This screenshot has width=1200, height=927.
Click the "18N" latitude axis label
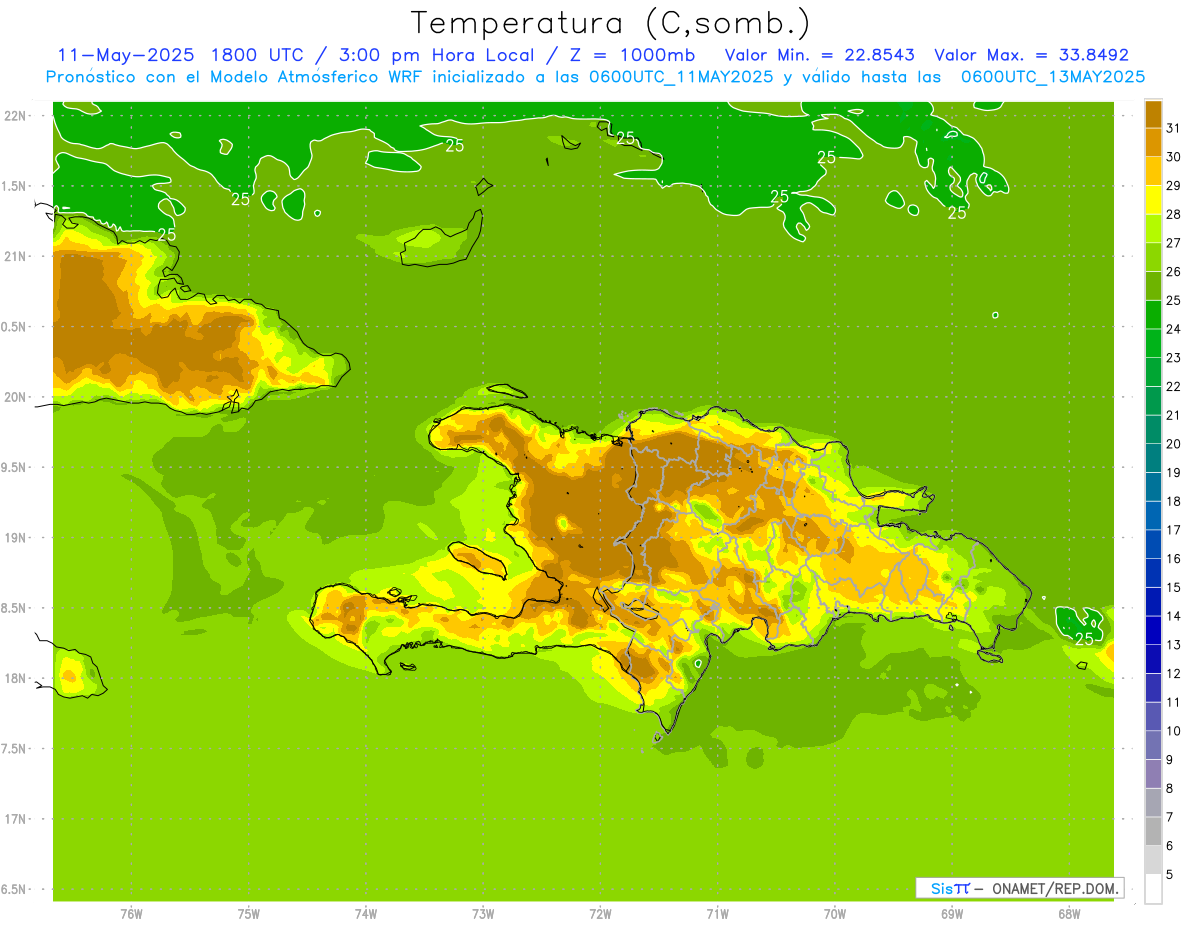click(x=16, y=678)
